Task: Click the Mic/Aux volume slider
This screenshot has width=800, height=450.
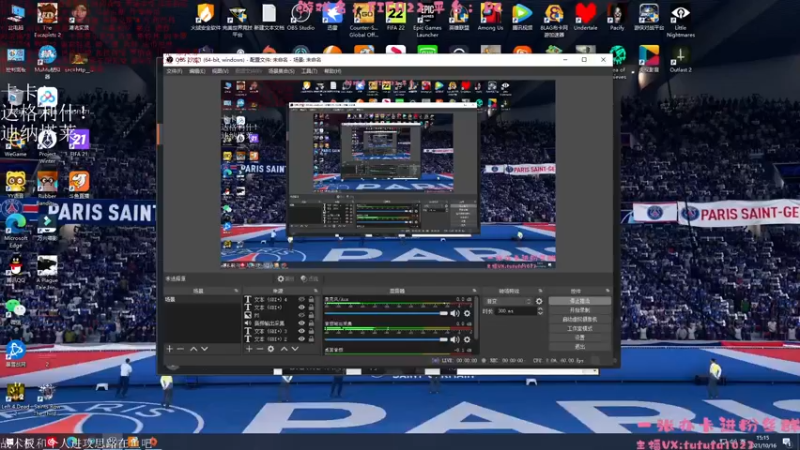Action: (386, 313)
